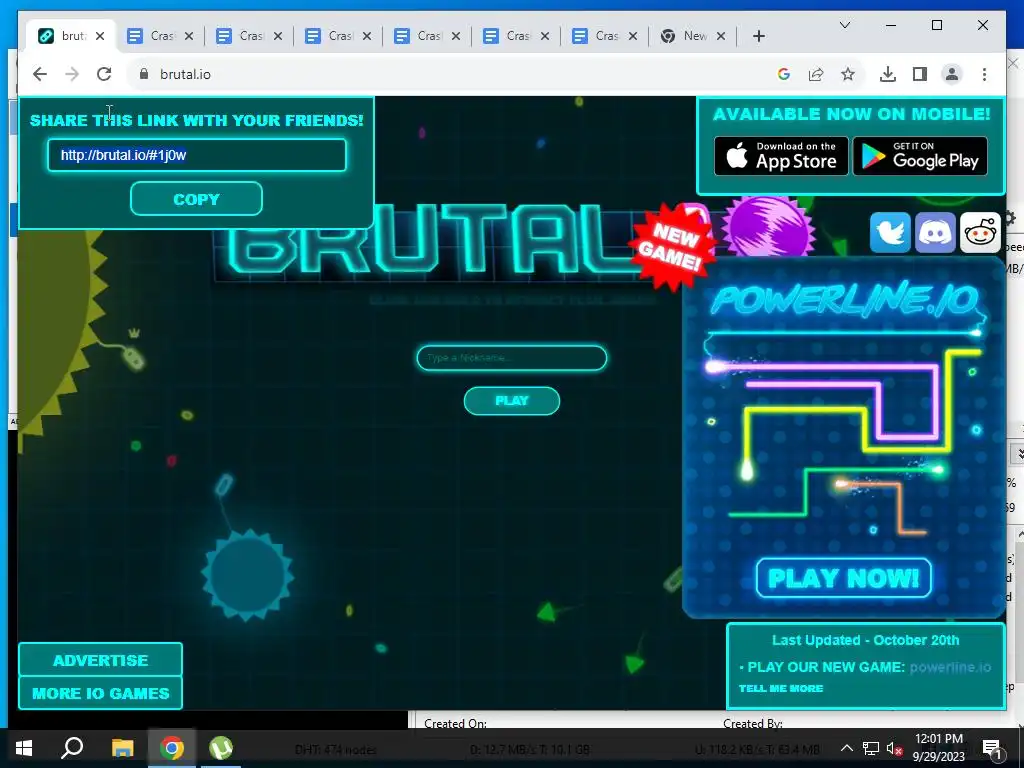Reload the brutal.io page
Viewport: 1024px width, 768px height.
[x=104, y=74]
